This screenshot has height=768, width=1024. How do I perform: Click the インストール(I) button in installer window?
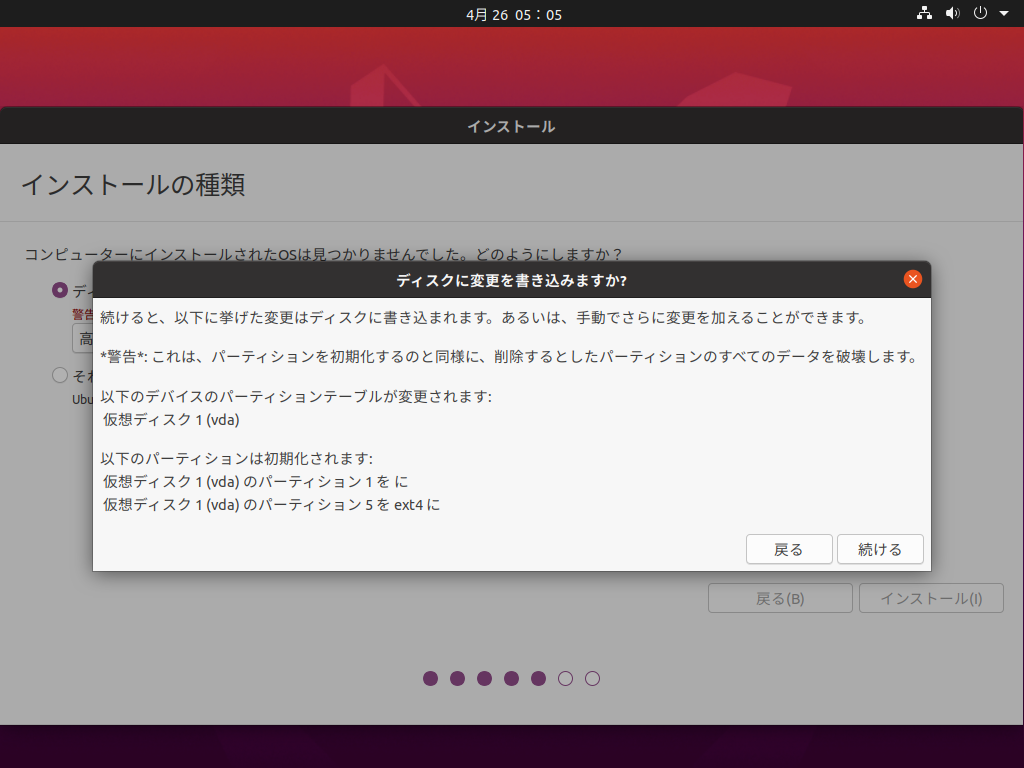931,598
